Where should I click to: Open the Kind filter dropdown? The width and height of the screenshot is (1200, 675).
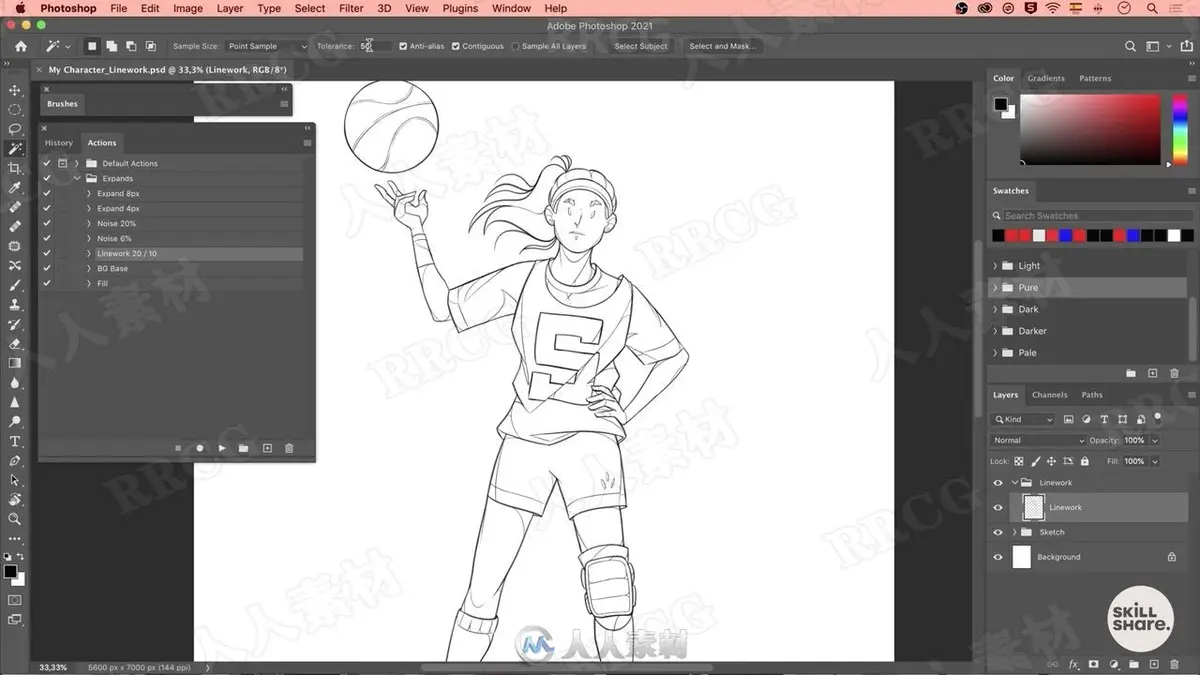click(x=1023, y=419)
